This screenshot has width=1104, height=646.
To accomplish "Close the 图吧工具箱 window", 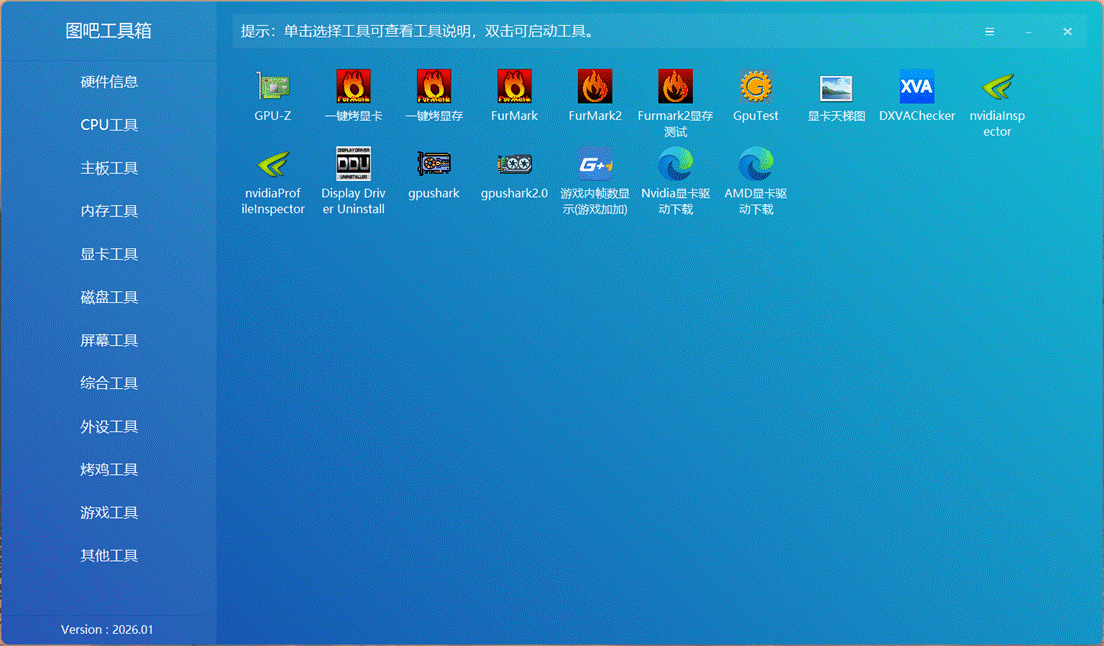I will click(x=1067, y=32).
